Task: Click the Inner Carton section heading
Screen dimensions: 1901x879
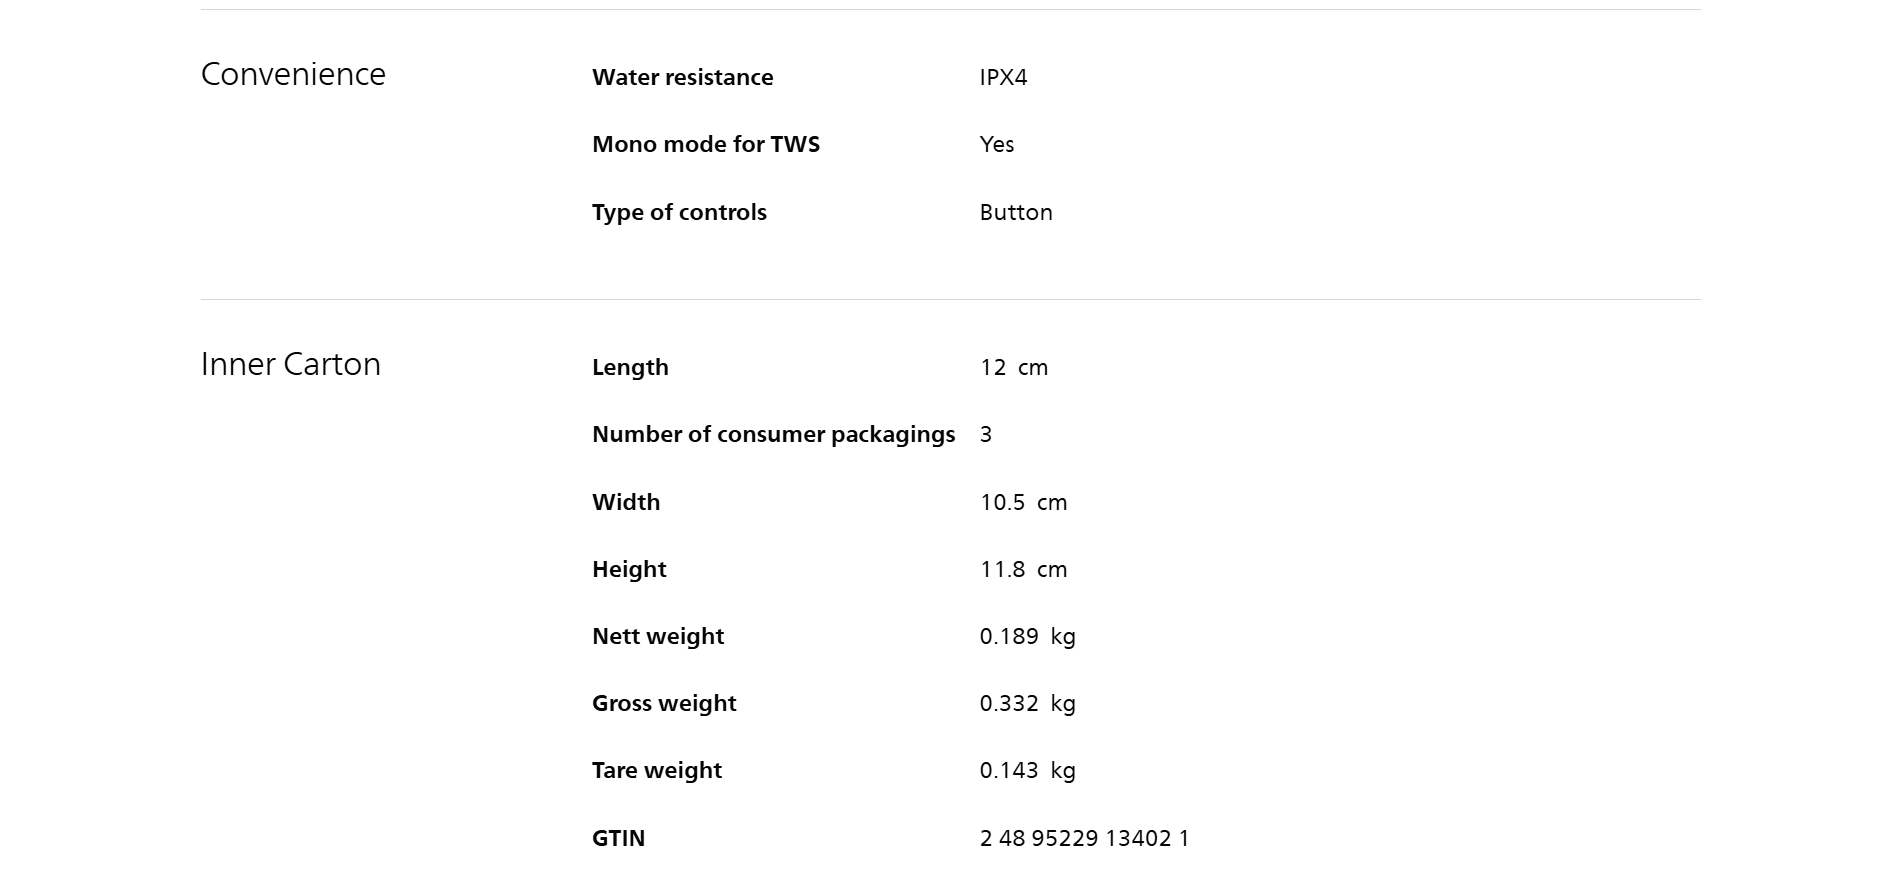Action: coord(290,365)
